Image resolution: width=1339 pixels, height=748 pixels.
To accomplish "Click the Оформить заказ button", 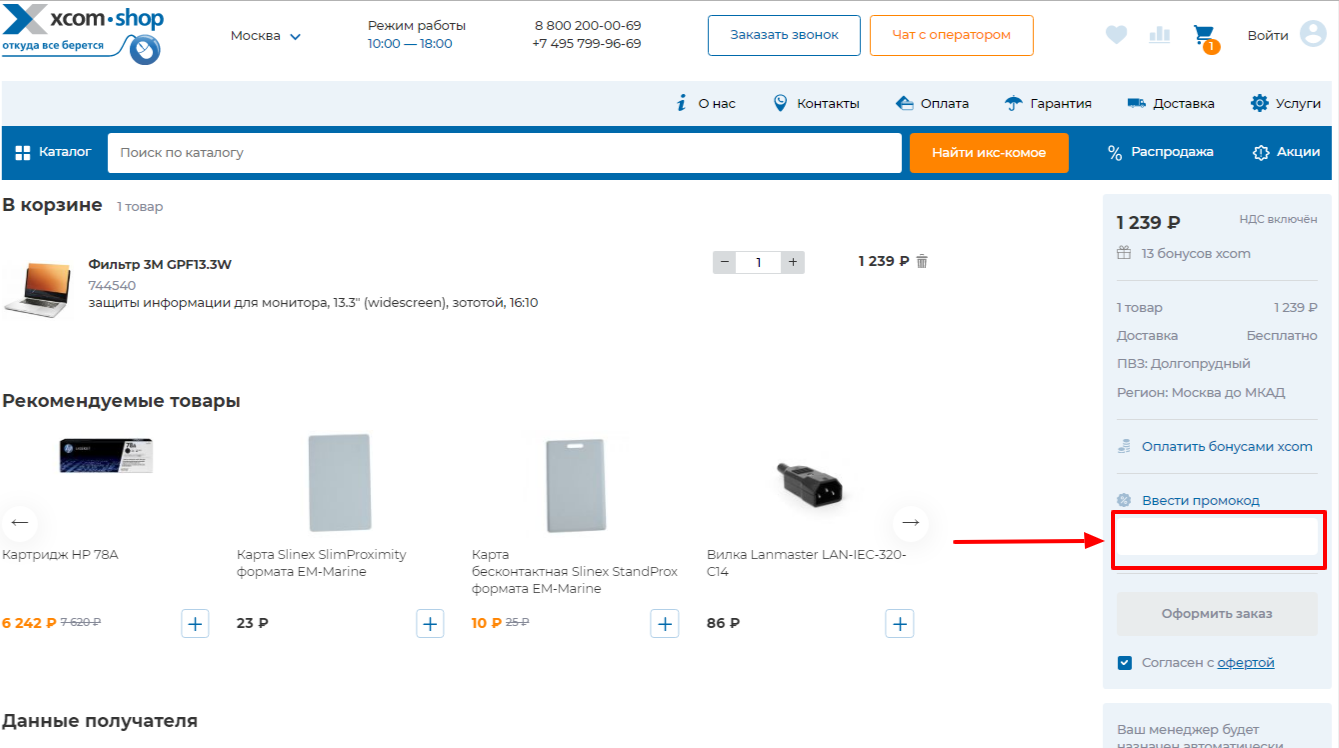I will [1217, 613].
